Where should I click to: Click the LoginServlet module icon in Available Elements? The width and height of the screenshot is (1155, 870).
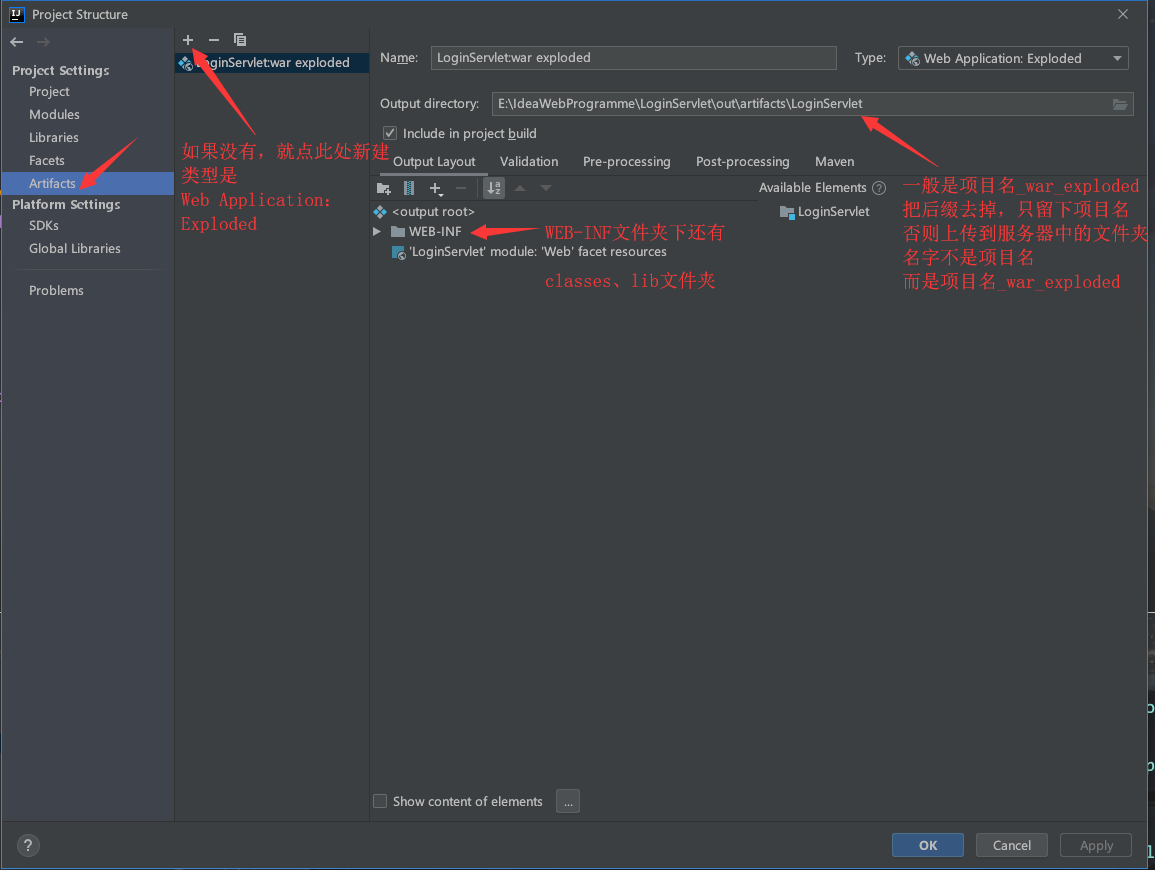point(787,212)
